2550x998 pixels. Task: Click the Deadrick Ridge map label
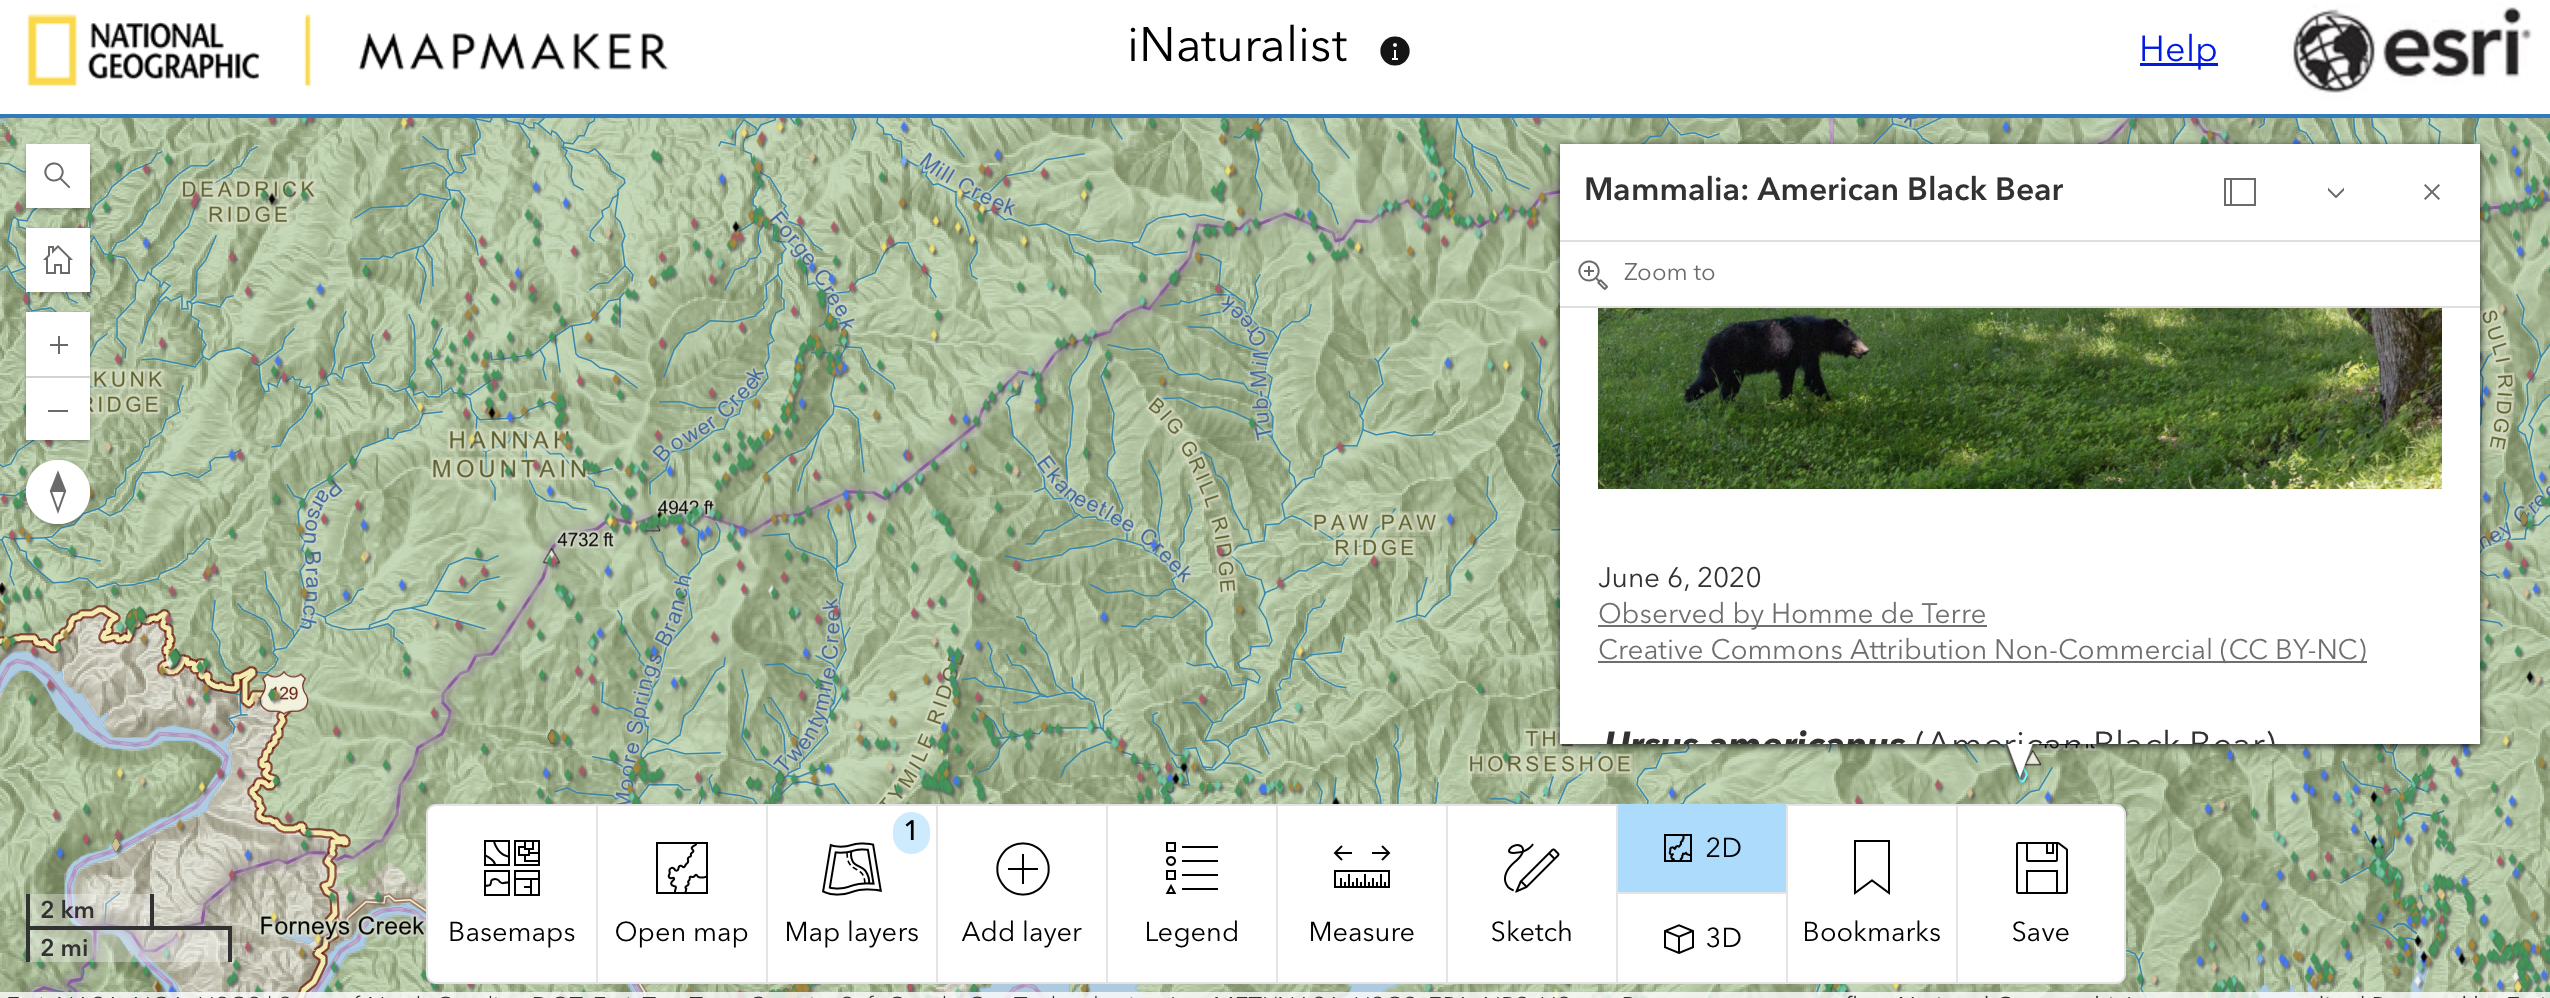[x=248, y=201]
